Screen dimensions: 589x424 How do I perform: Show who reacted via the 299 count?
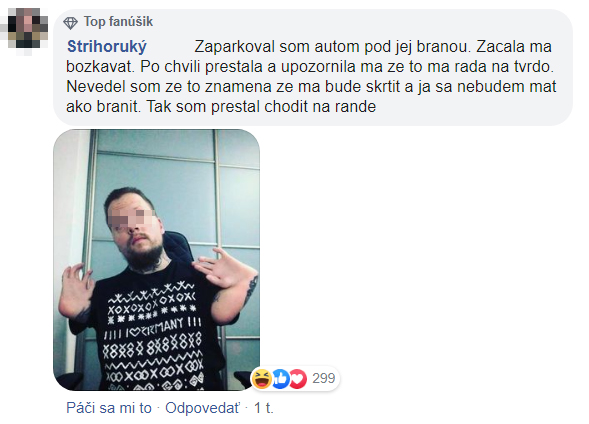click(323, 378)
